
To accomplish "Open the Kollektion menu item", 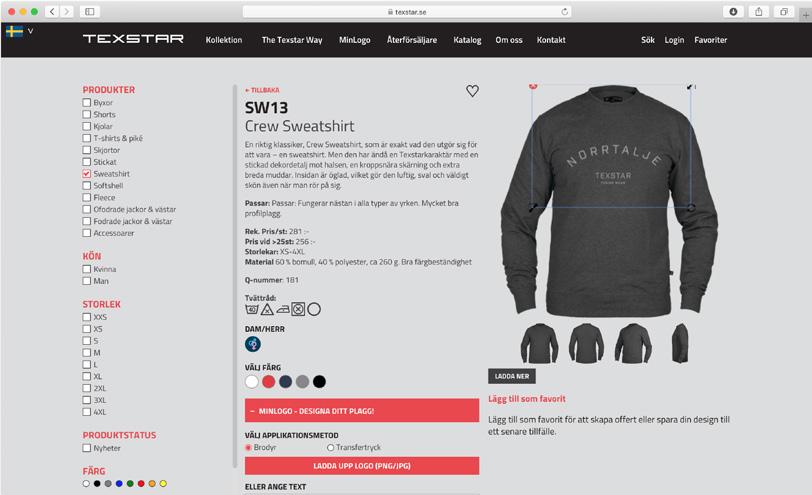I will point(224,40).
